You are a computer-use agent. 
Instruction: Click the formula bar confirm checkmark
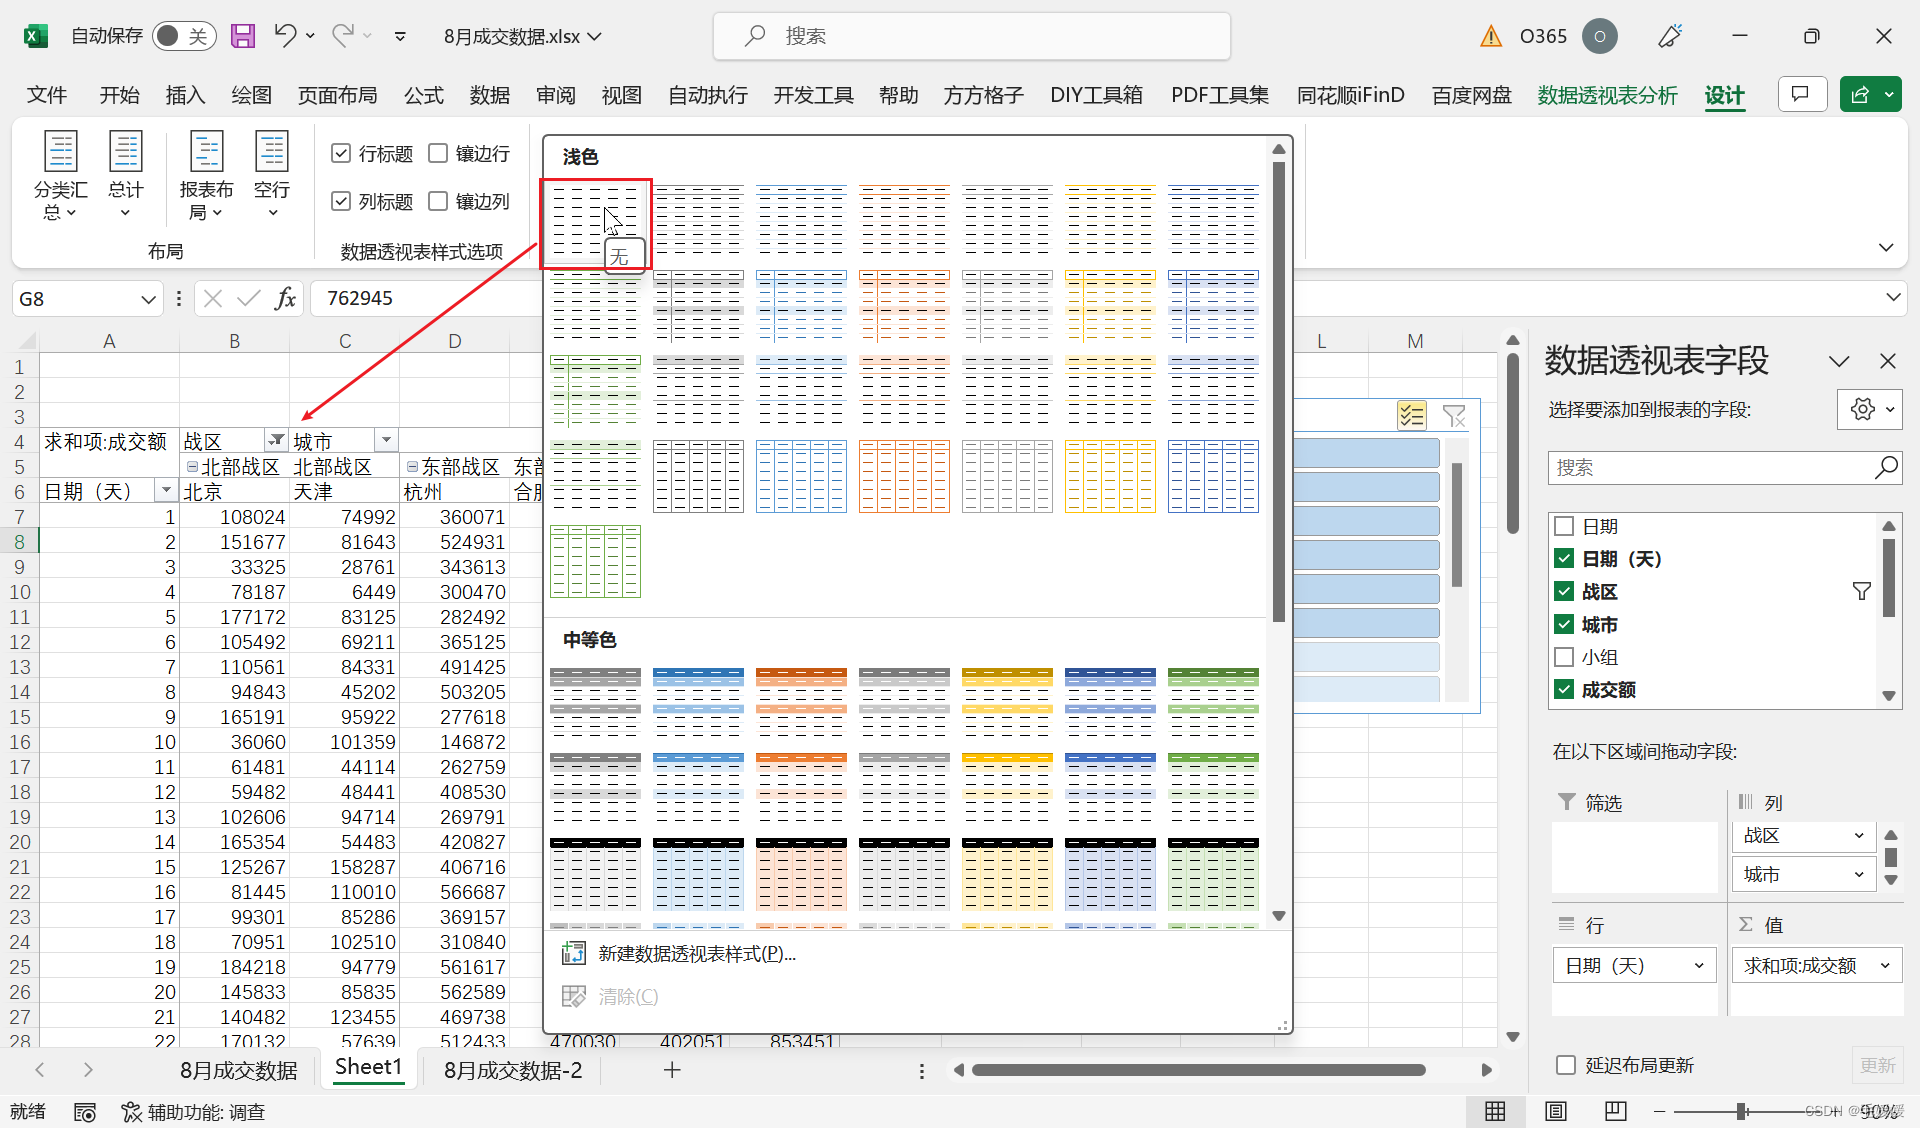pyautogui.click(x=249, y=298)
